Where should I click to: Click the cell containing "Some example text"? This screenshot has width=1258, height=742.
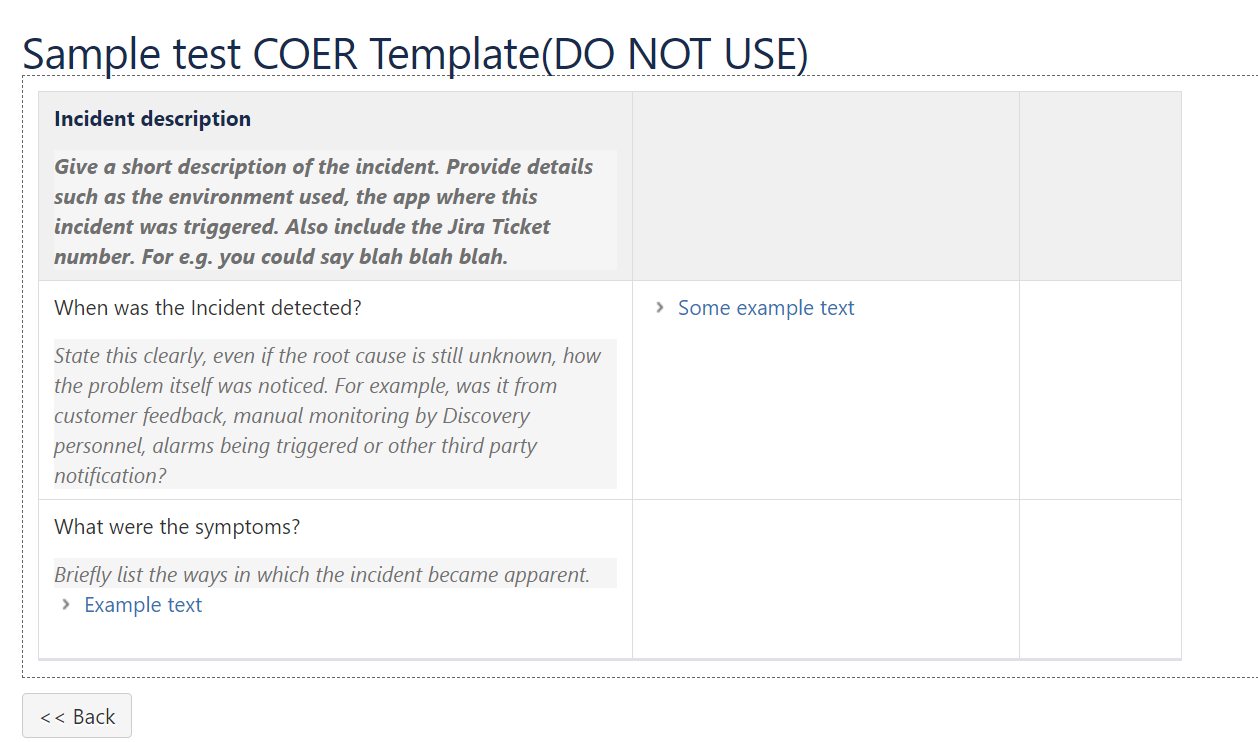click(x=824, y=390)
